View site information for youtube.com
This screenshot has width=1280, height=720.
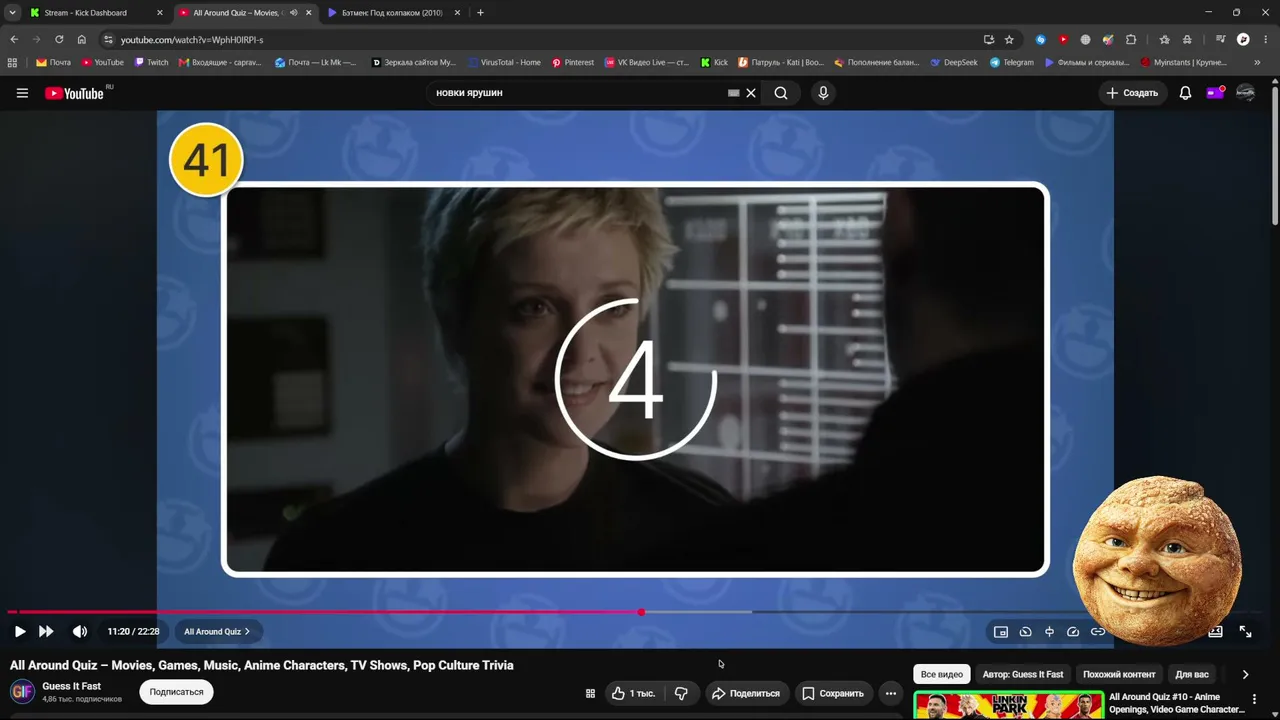click(108, 39)
